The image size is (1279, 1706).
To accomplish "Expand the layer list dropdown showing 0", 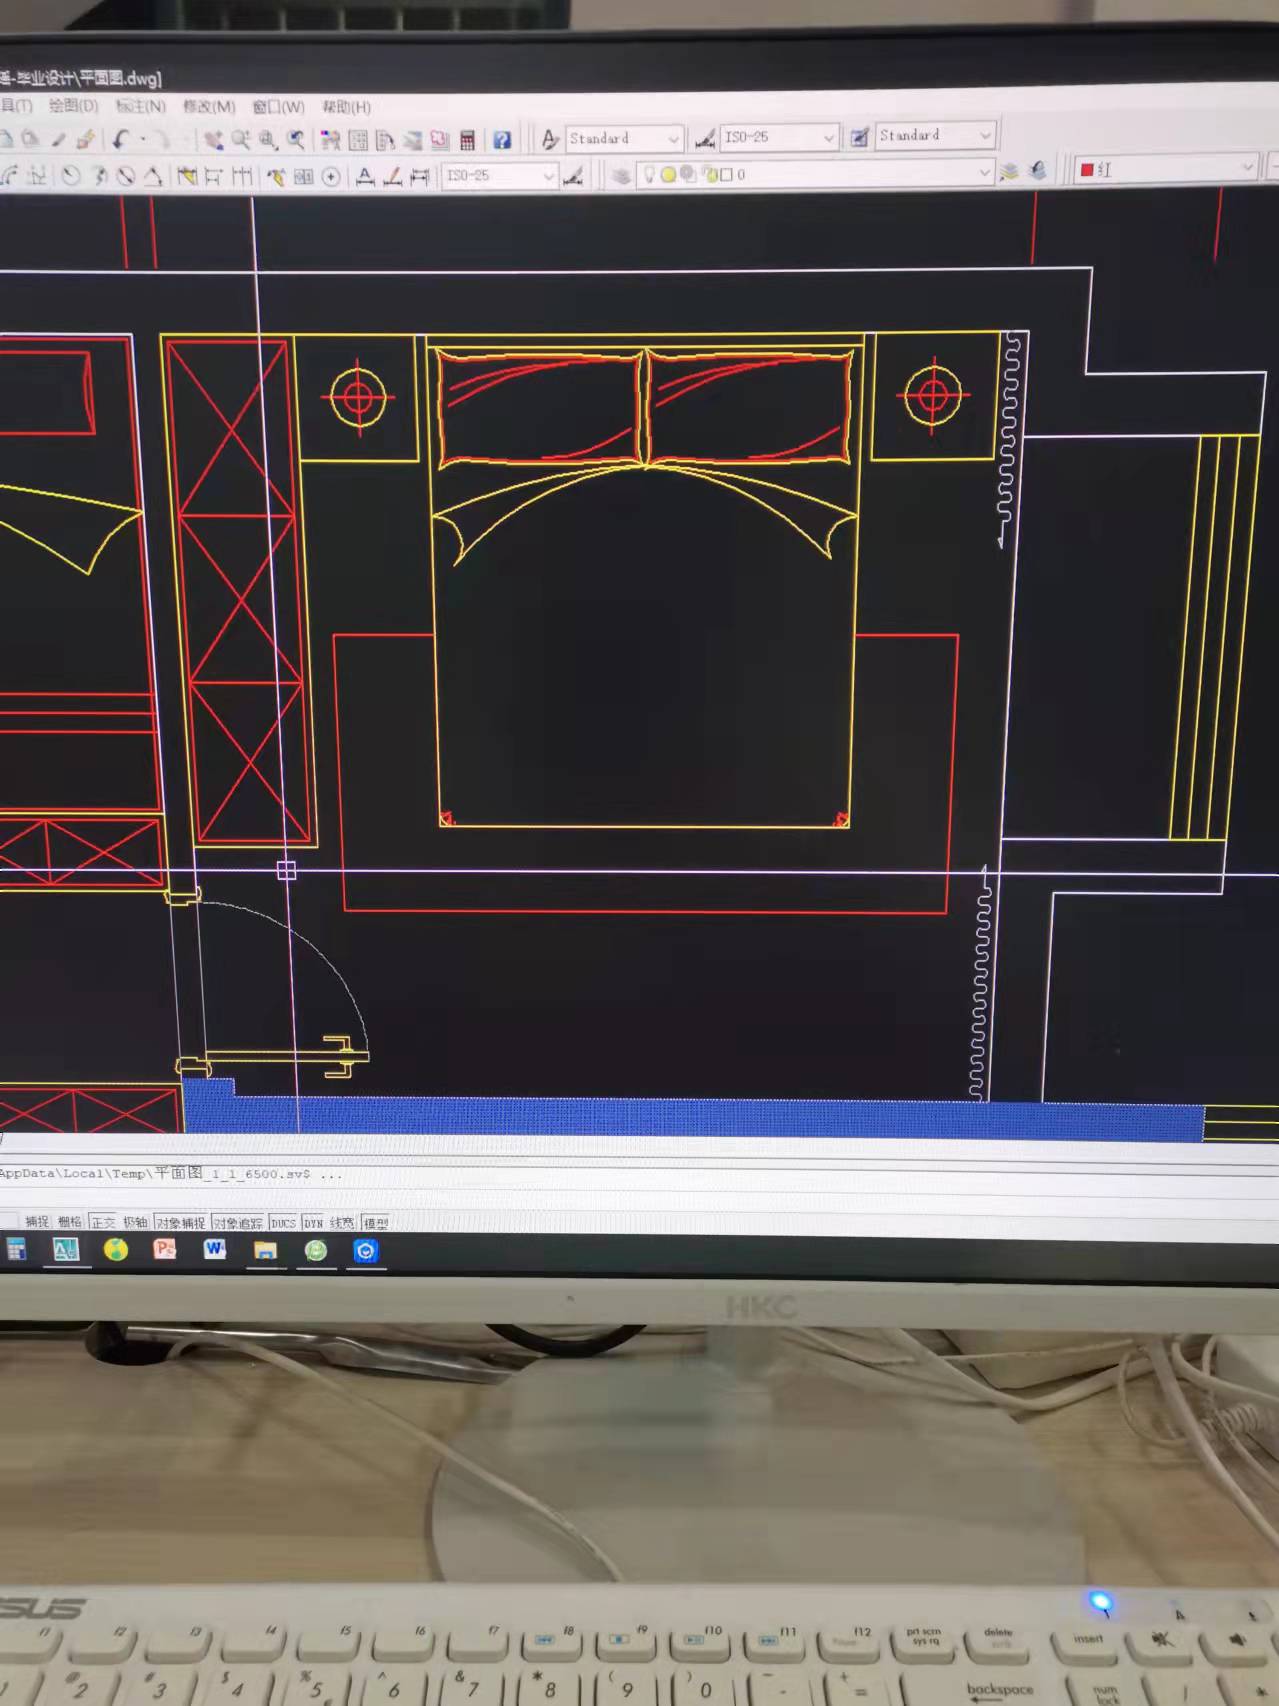I will tap(983, 173).
